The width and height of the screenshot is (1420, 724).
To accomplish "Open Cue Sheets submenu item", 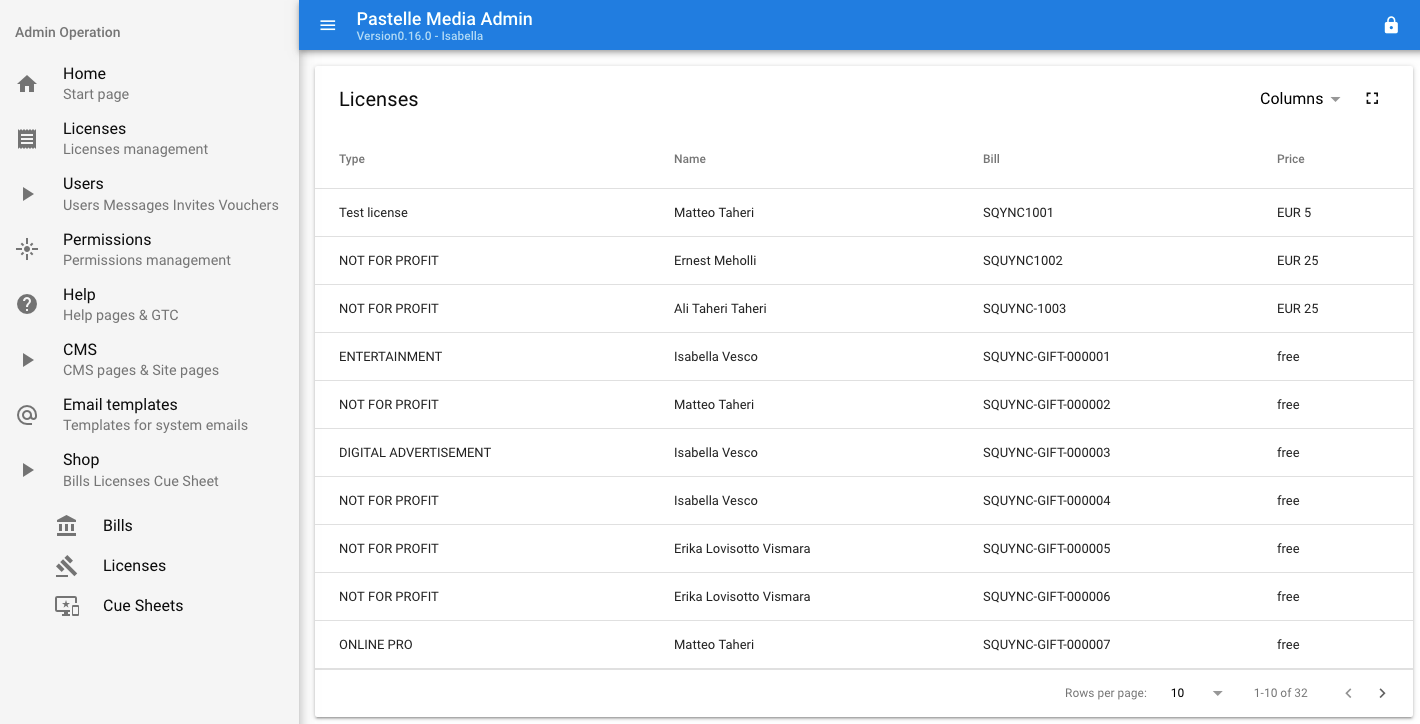I will tap(150, 605).
